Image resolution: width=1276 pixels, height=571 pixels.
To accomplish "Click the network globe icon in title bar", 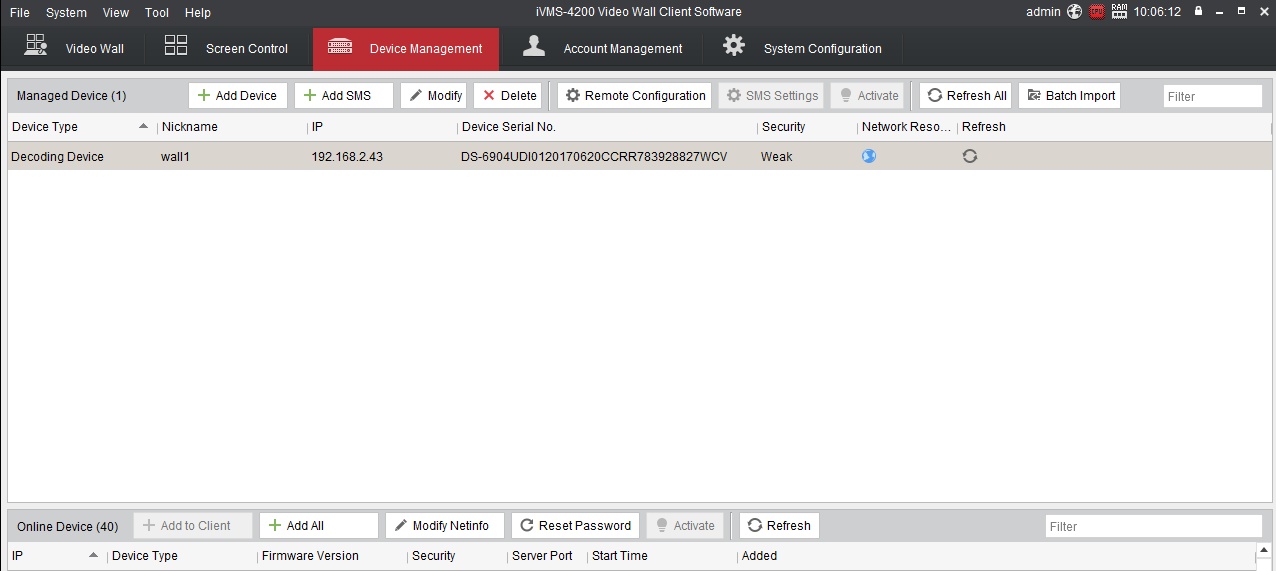I will tap(1075, 12).
